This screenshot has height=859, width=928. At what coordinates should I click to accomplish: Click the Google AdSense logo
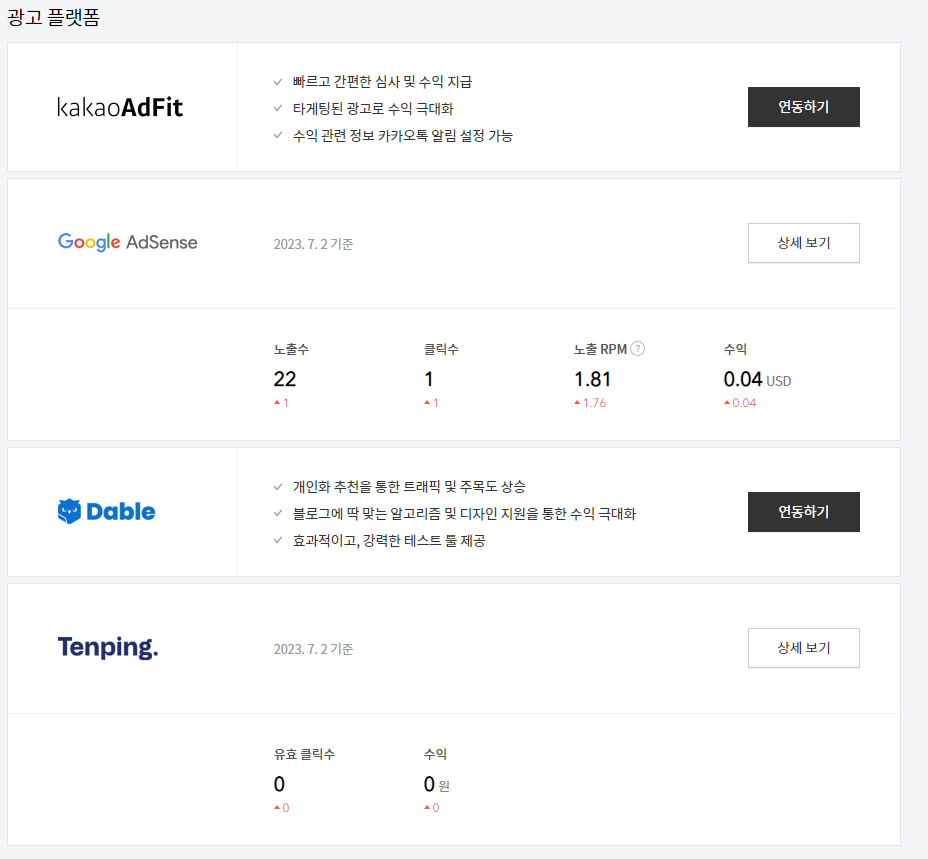(127, 242)
